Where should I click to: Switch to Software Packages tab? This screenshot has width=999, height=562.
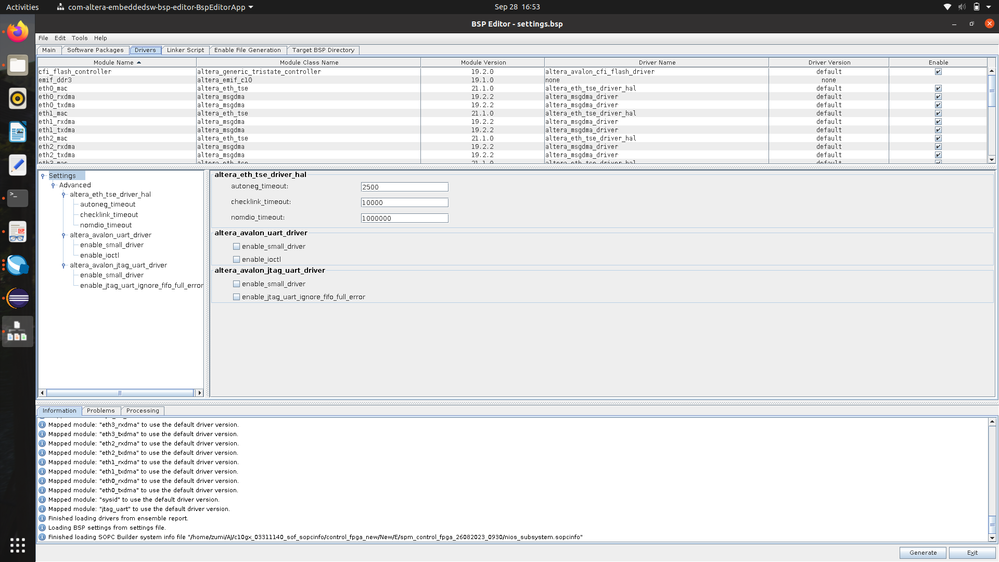click(95, 50)
